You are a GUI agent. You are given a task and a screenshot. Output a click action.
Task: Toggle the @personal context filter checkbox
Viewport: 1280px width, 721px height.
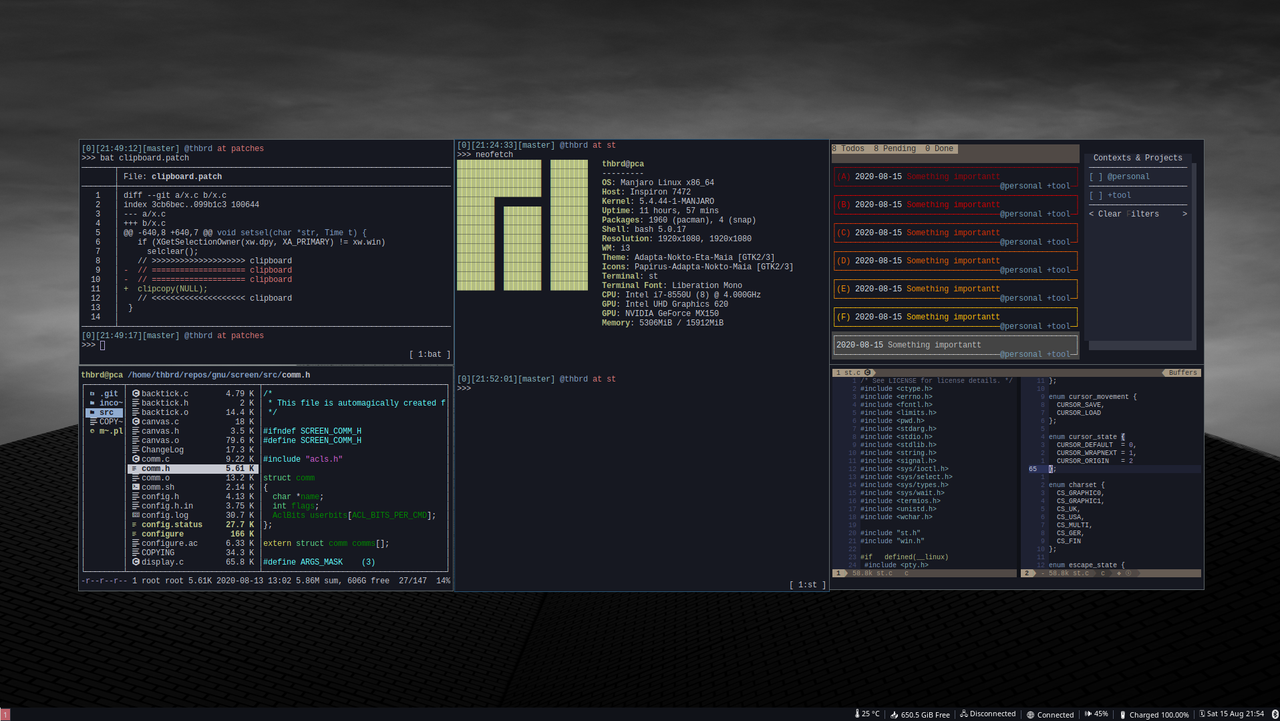tap(1097, 177)
